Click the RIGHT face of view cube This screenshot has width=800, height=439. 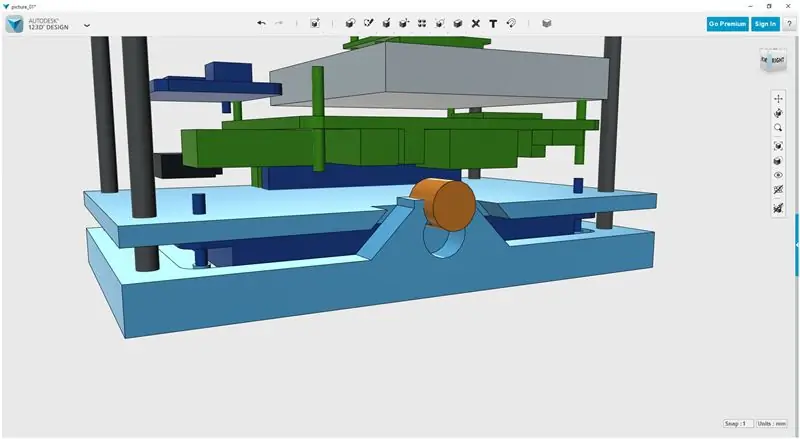(x=778, y=61)
